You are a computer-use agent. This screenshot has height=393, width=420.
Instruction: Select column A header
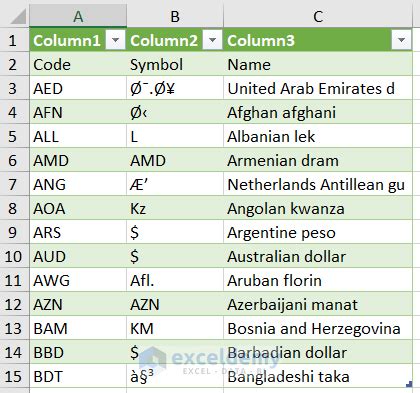point(78,16)
